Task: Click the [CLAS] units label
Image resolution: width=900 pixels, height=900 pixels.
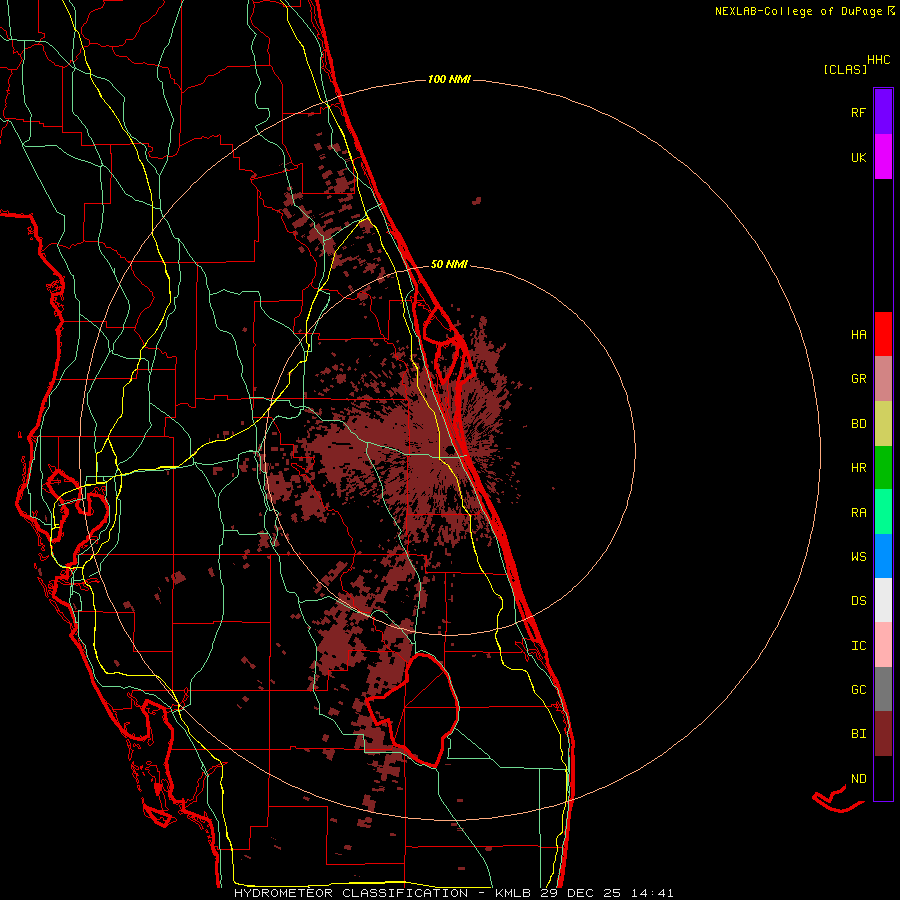Action: 845,70
